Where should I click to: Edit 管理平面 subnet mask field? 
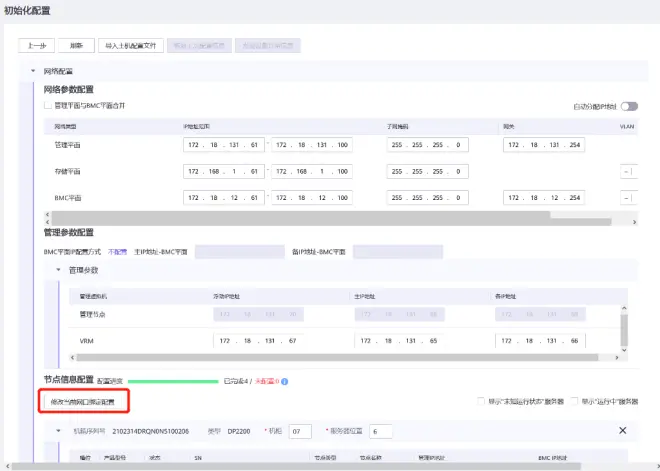click(x=428, y=145)
